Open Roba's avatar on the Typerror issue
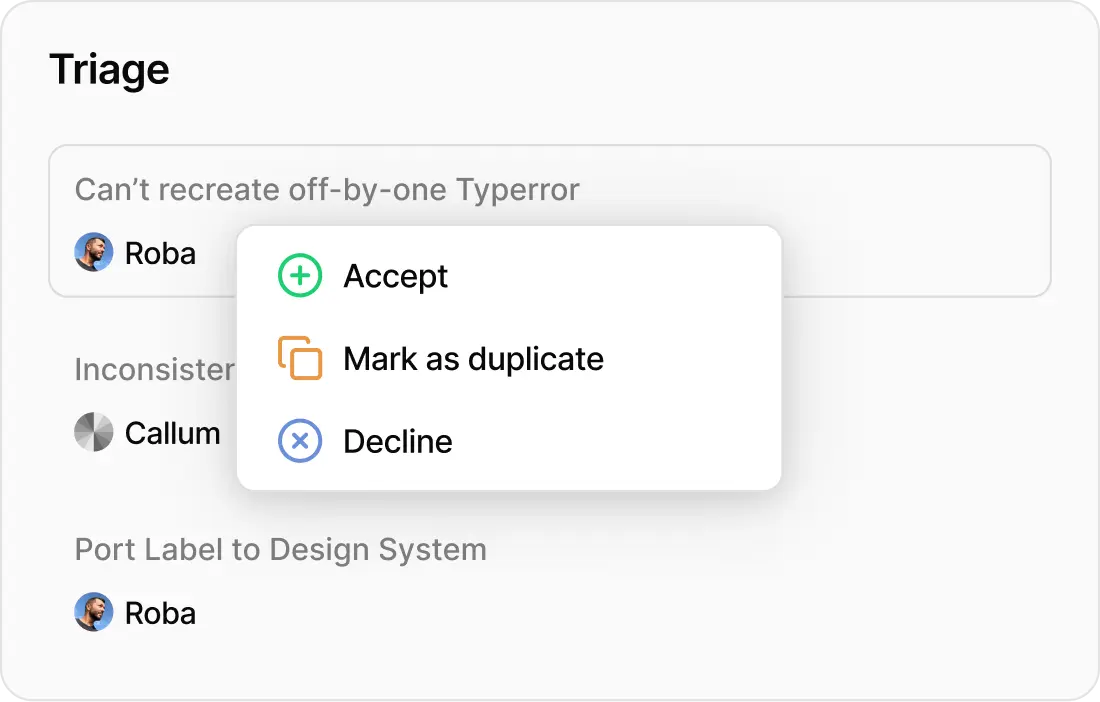Screen dimensions: 1100x702 click(94, 252)
